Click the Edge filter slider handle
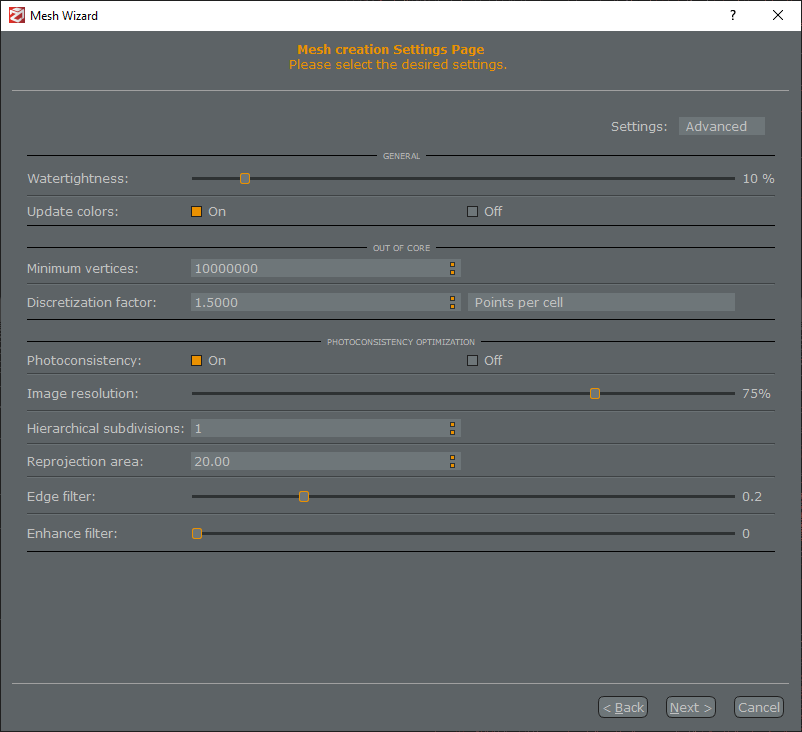 click(304, 496)
